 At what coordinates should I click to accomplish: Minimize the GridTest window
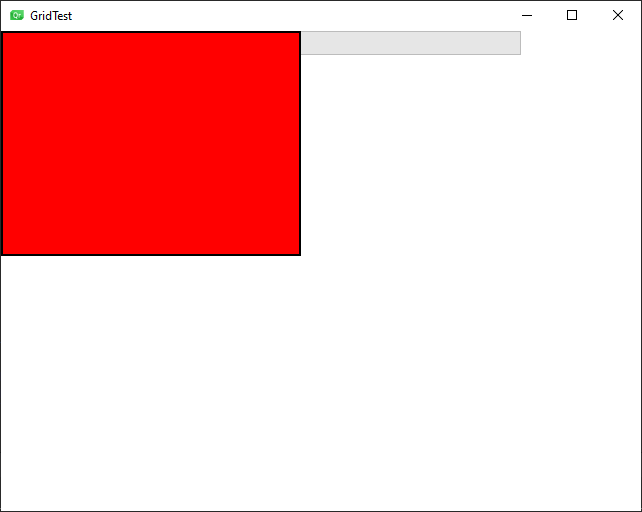[x=527, y=16]
